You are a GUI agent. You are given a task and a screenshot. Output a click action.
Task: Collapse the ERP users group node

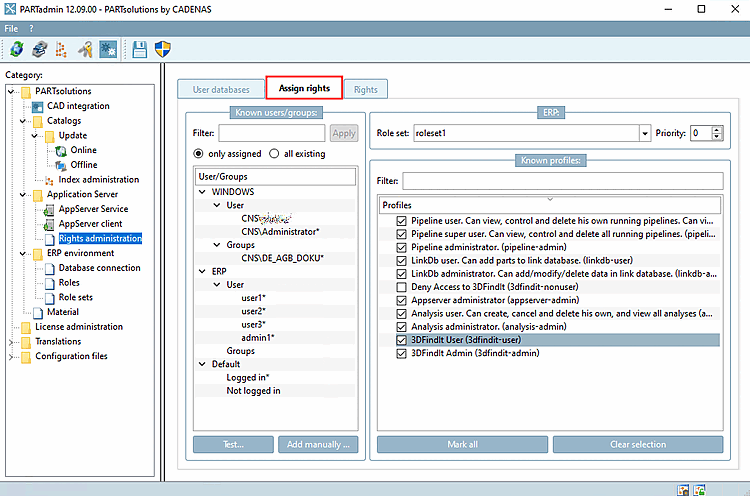tap(202, 271)
